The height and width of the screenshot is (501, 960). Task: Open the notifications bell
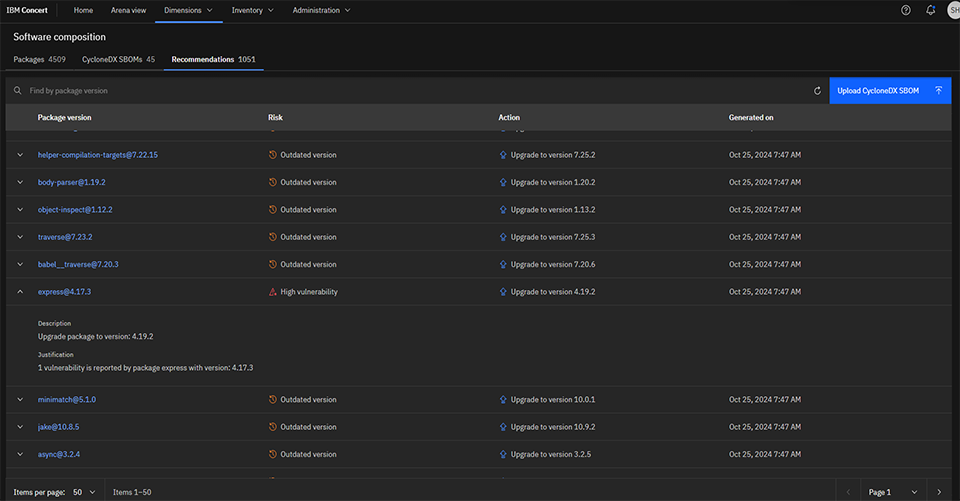(931, 10)
